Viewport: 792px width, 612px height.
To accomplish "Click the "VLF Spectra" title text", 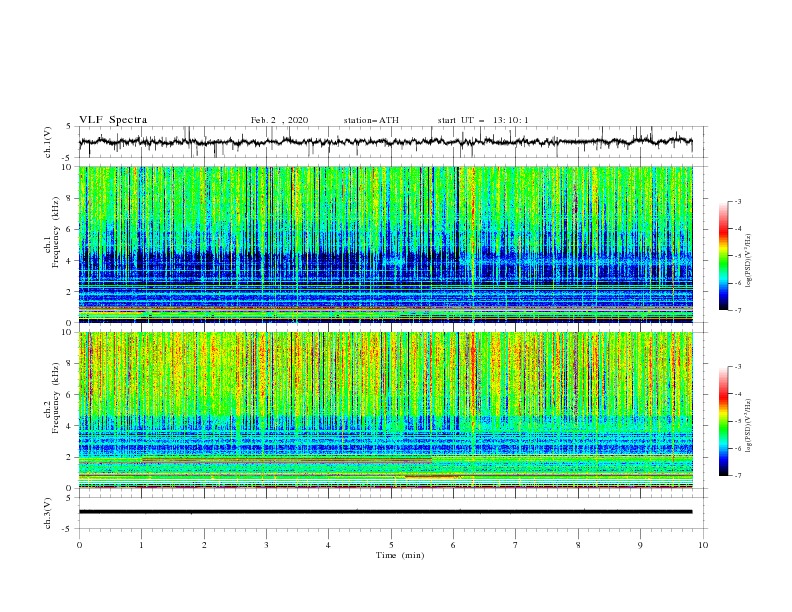I will (113, 120).
